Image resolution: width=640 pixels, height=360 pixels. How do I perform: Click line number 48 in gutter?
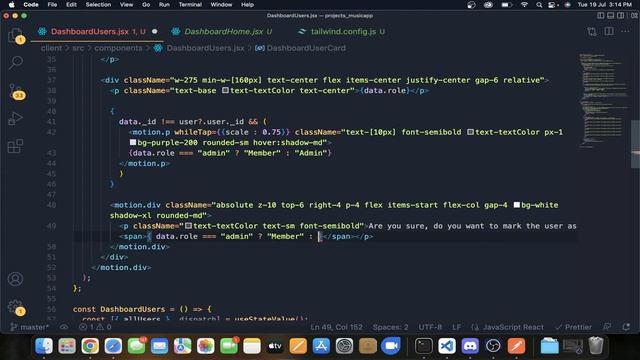(51, 205)
